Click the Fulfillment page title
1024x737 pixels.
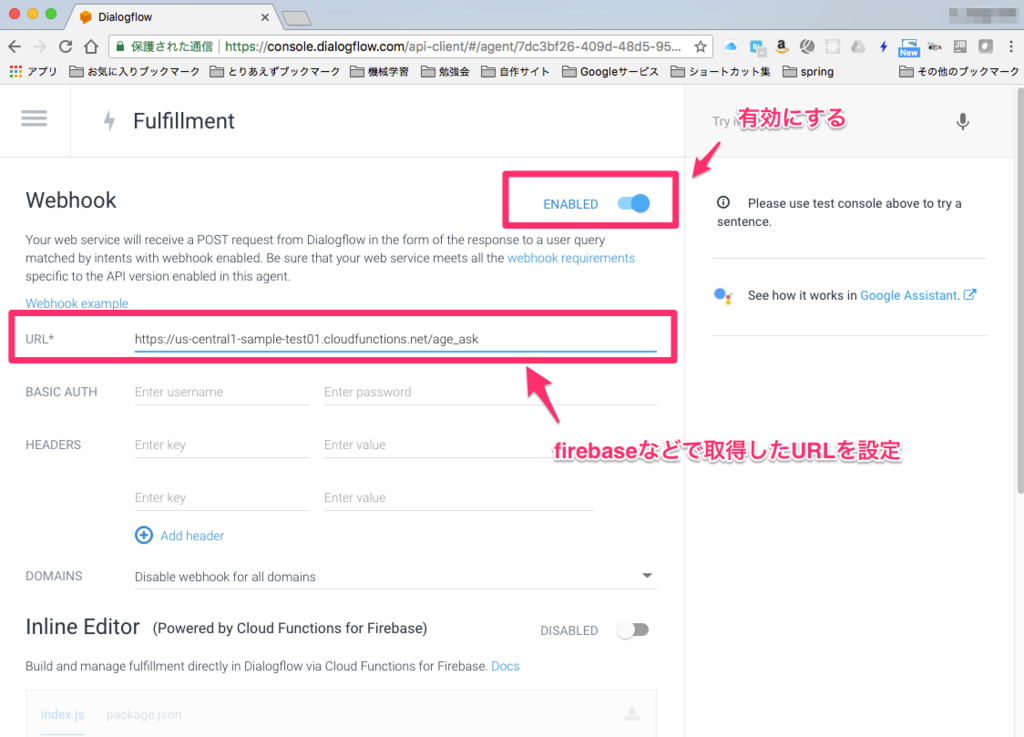184,121
